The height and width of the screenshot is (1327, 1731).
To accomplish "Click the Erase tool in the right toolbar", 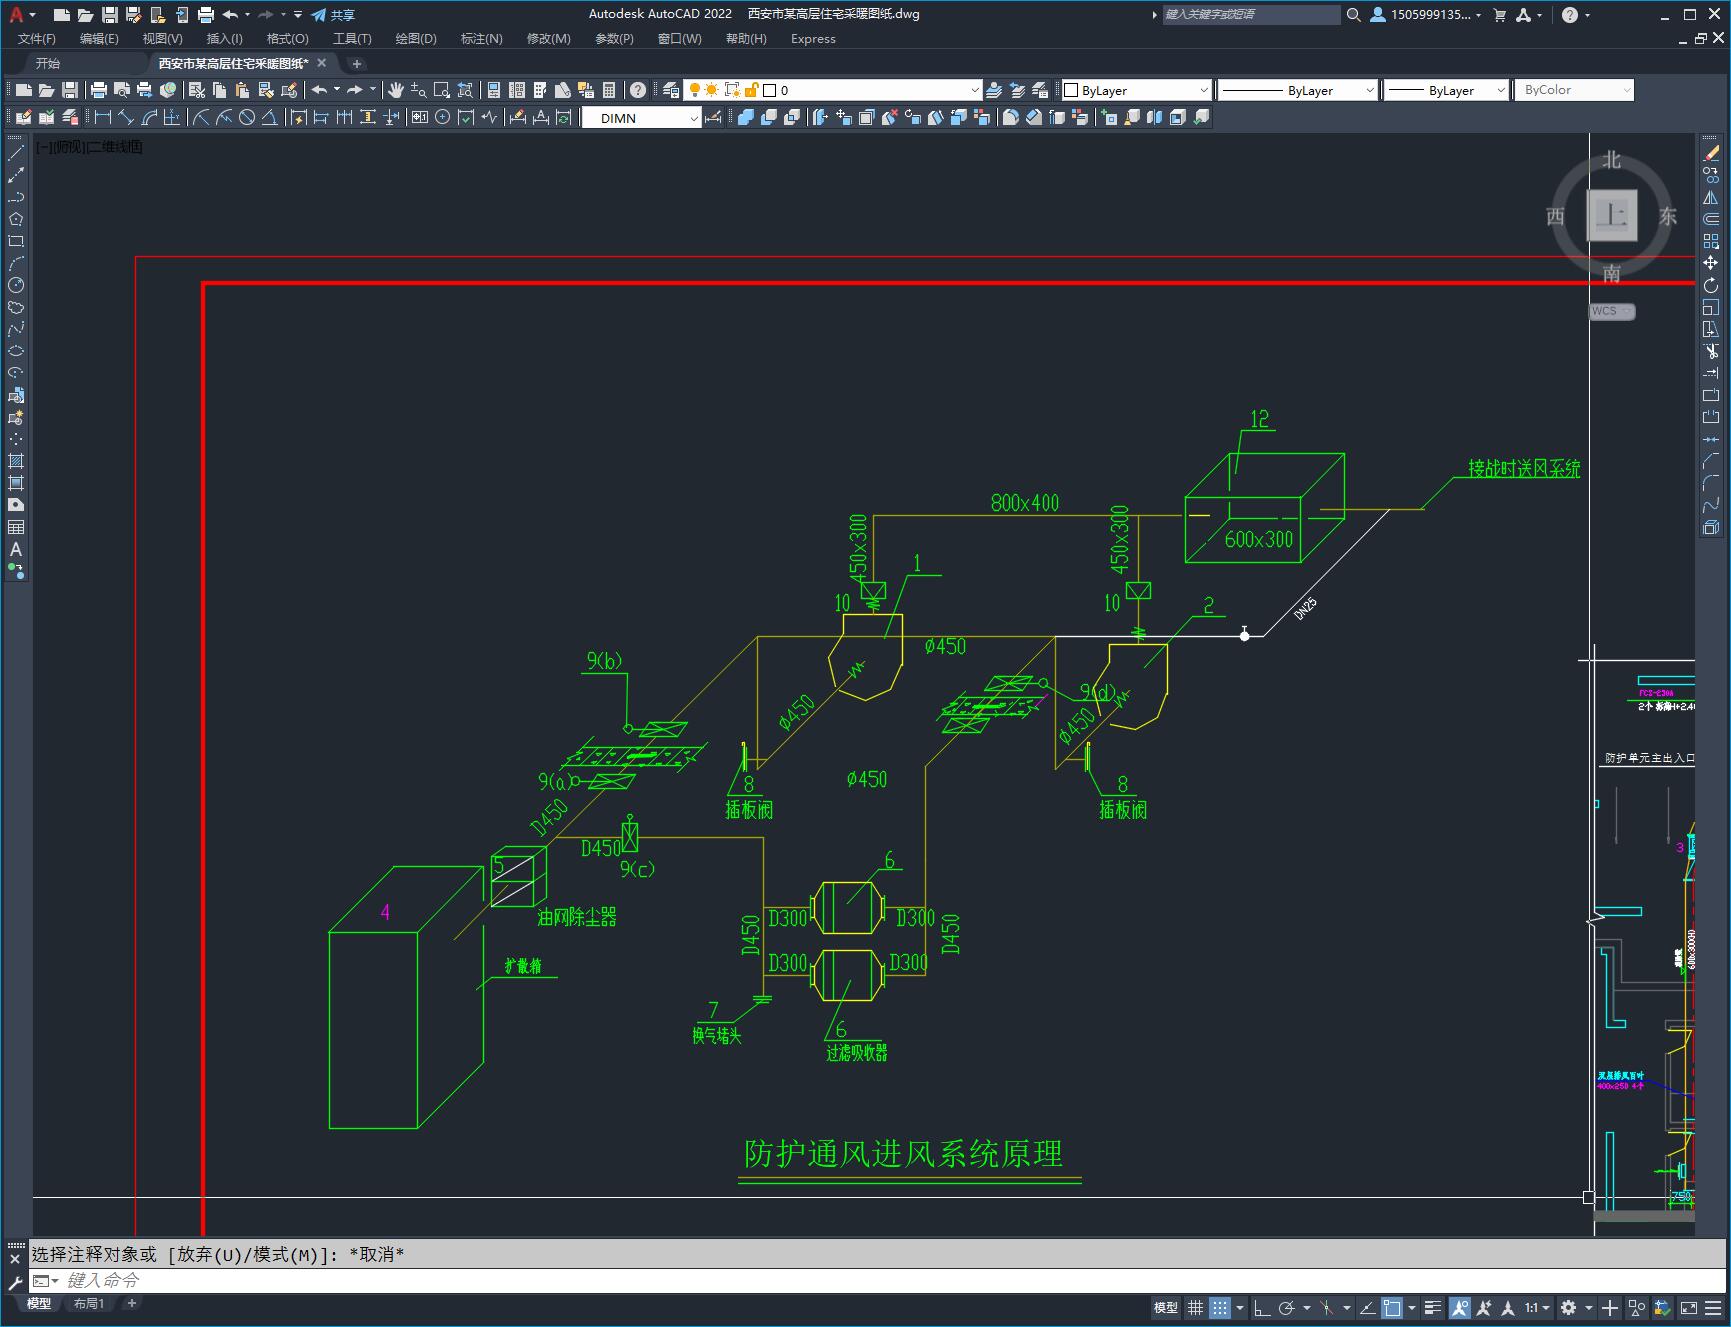I will point(1711,153).
